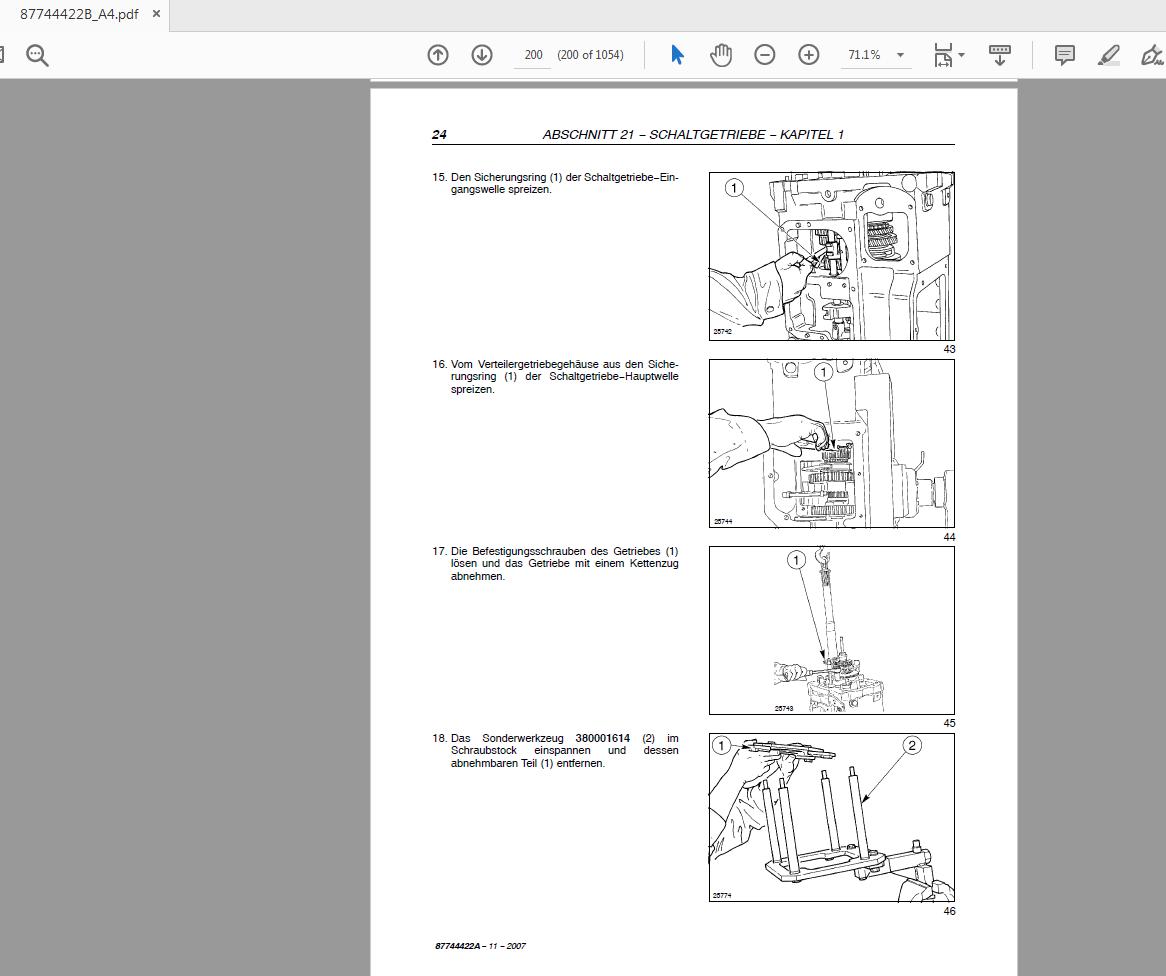This screenshot has width=1166, height=976.
Task: Add a sticky note comment
Action: [1064, 55]
